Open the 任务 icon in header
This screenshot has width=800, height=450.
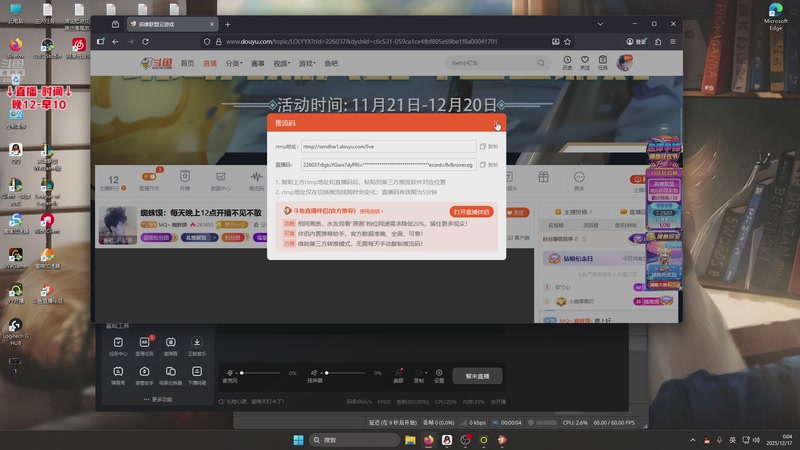click(x=603, y=63)
